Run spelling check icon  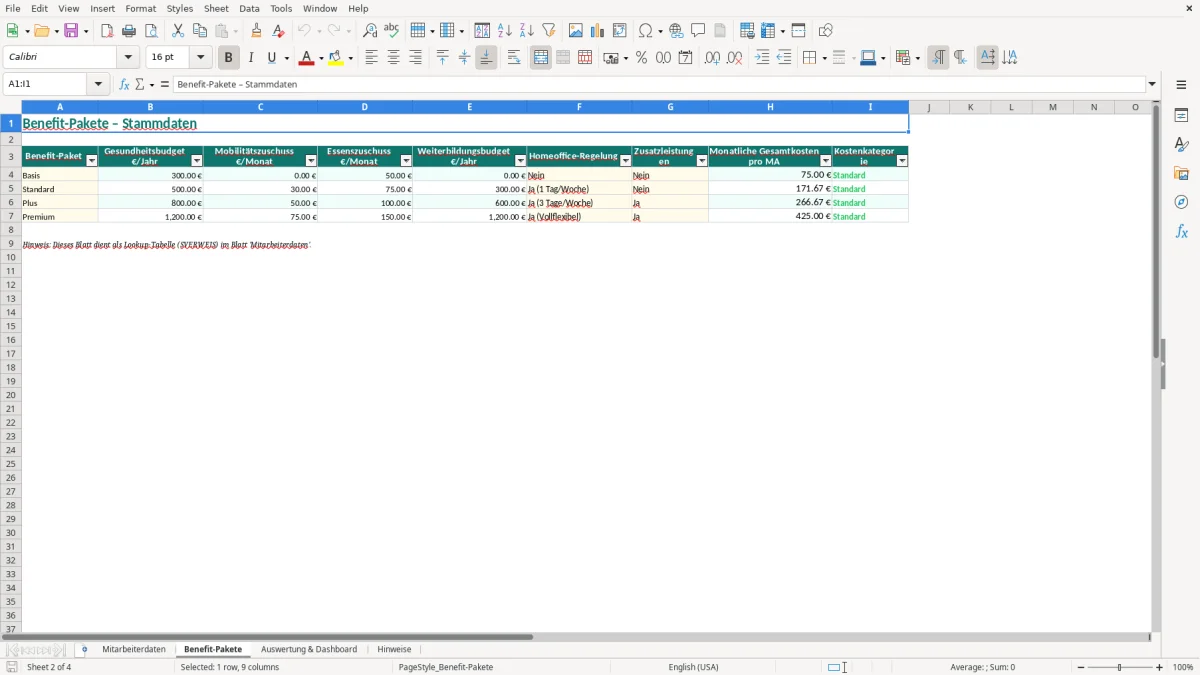coord(392,31)
